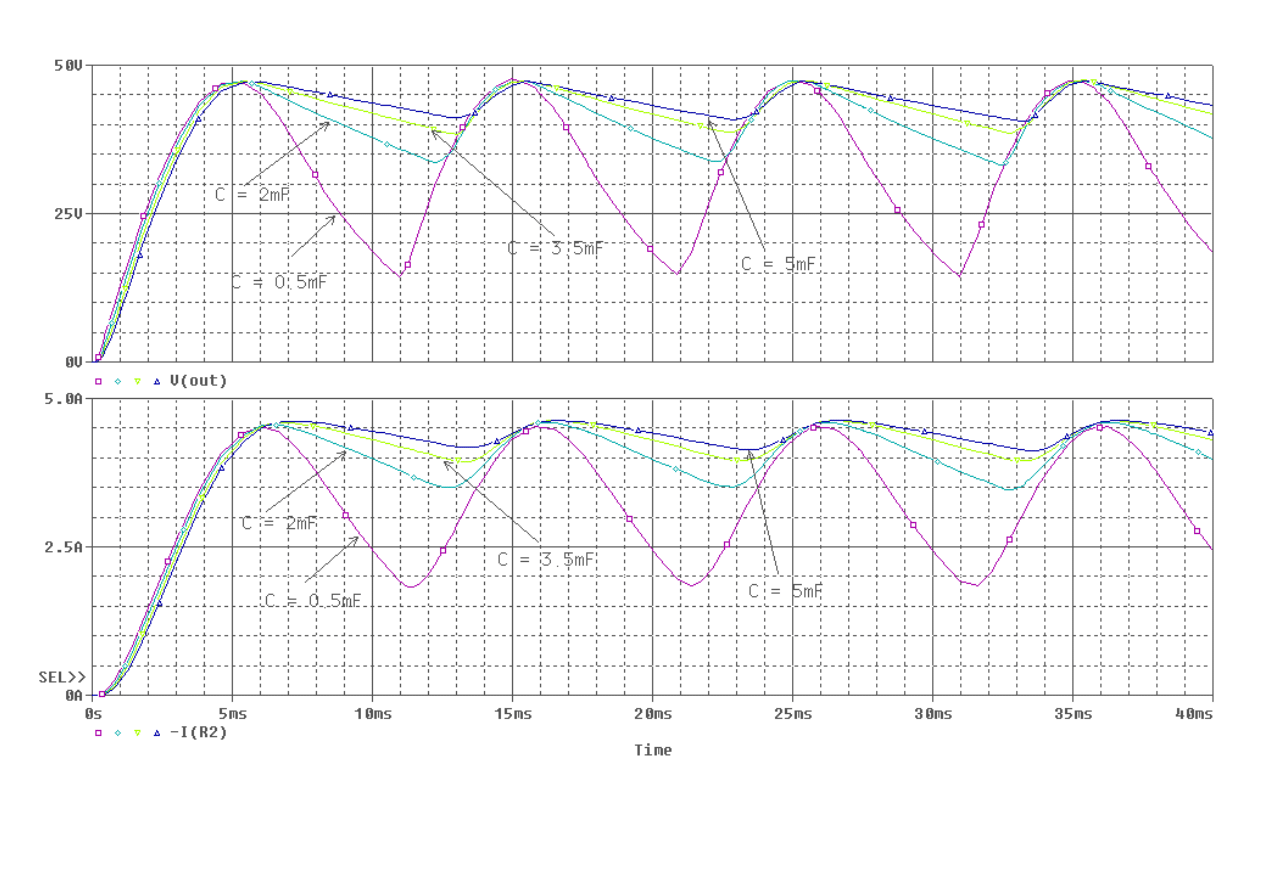Image resolution: width=1263 pixels, height=893 pixels.
Task: Select the cyan diamond marker beside -I(R2)
Action: [x=118, y=733]
